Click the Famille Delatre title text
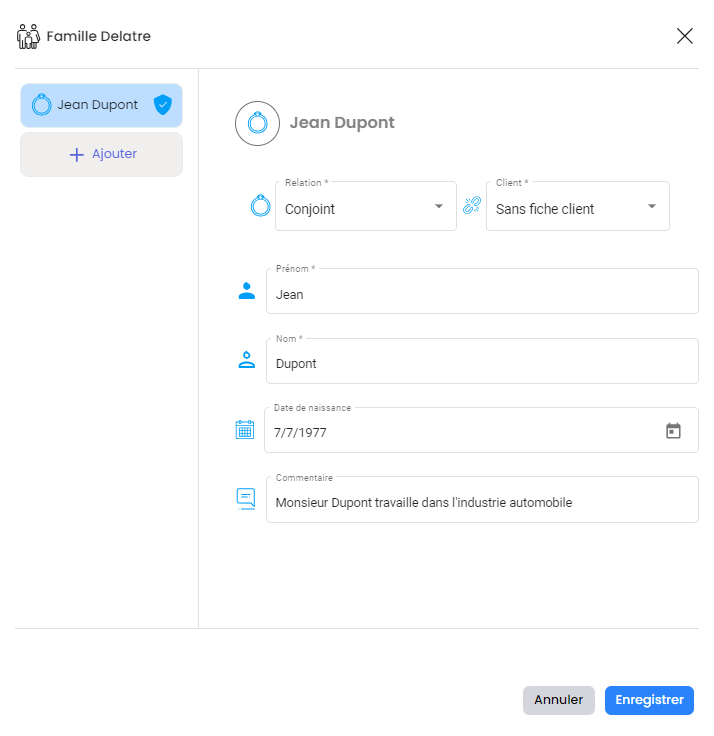This screenshot has width=714, height=736. click(99, 36)
